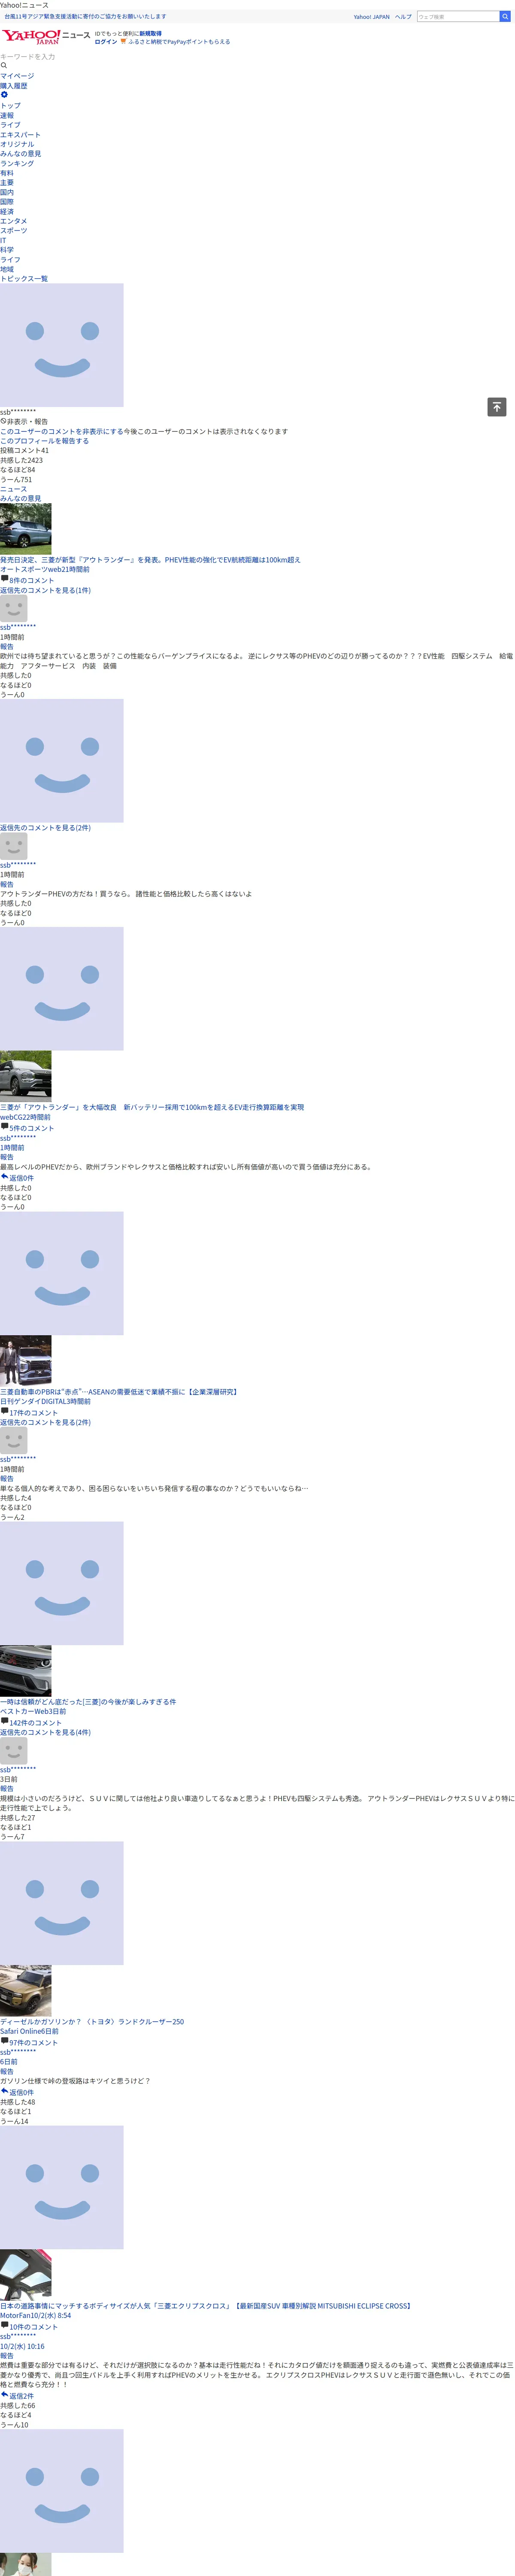Click the 共感した27 reaction button
The image size is (515, 2576).
(17, 1818)
